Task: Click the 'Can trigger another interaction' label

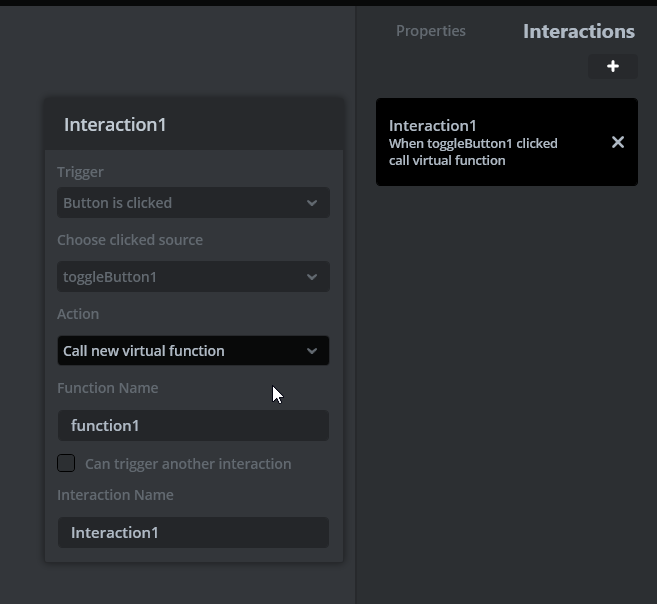Action: coord(188,464)
